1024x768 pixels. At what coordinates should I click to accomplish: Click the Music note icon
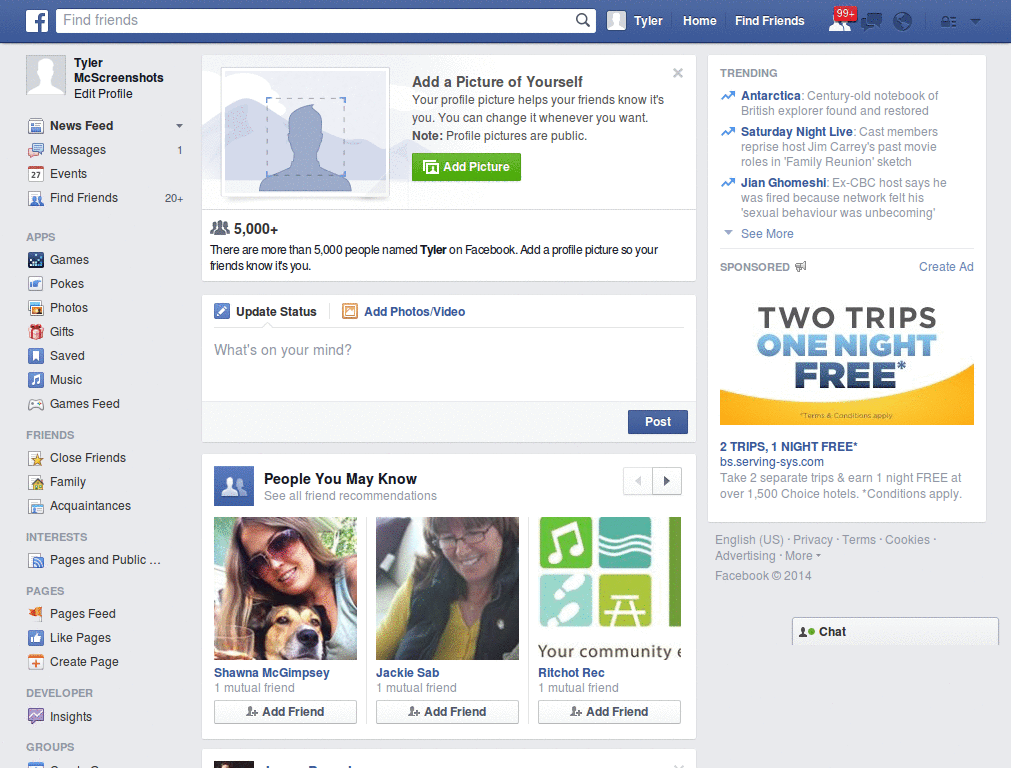(36, 380)
